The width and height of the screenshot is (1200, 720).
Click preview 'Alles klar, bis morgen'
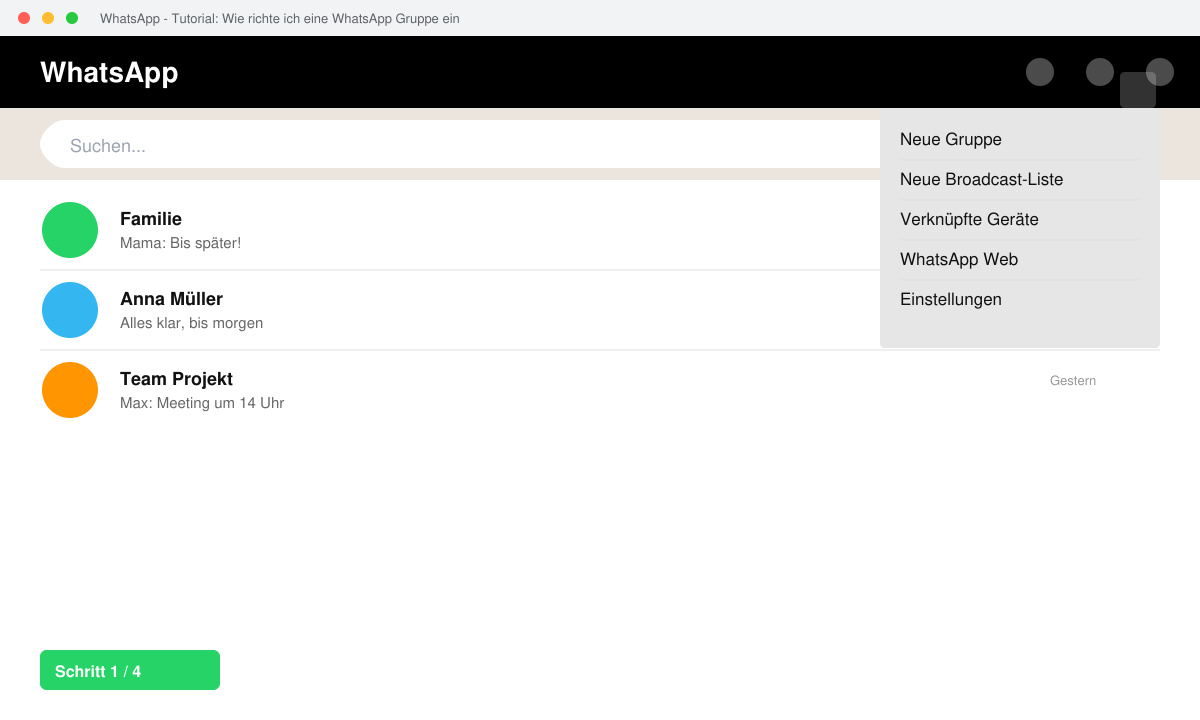[x=191, y=323]
